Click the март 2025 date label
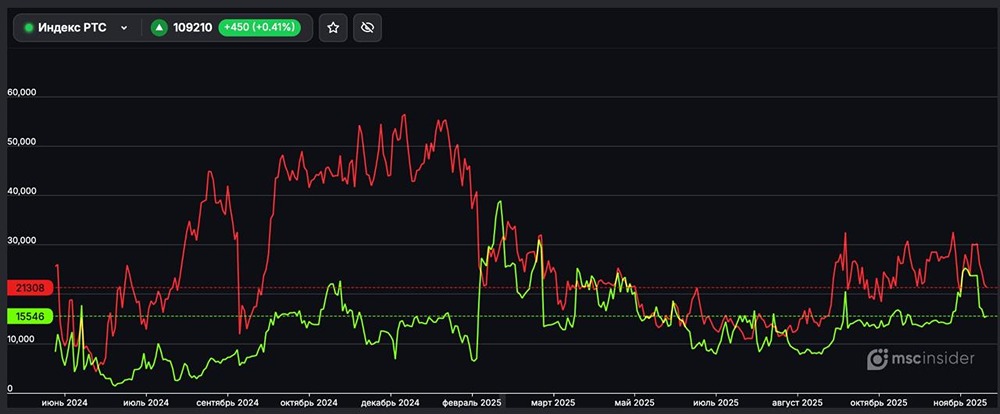This screenshot has width=1000, height=414. (553, 403)
